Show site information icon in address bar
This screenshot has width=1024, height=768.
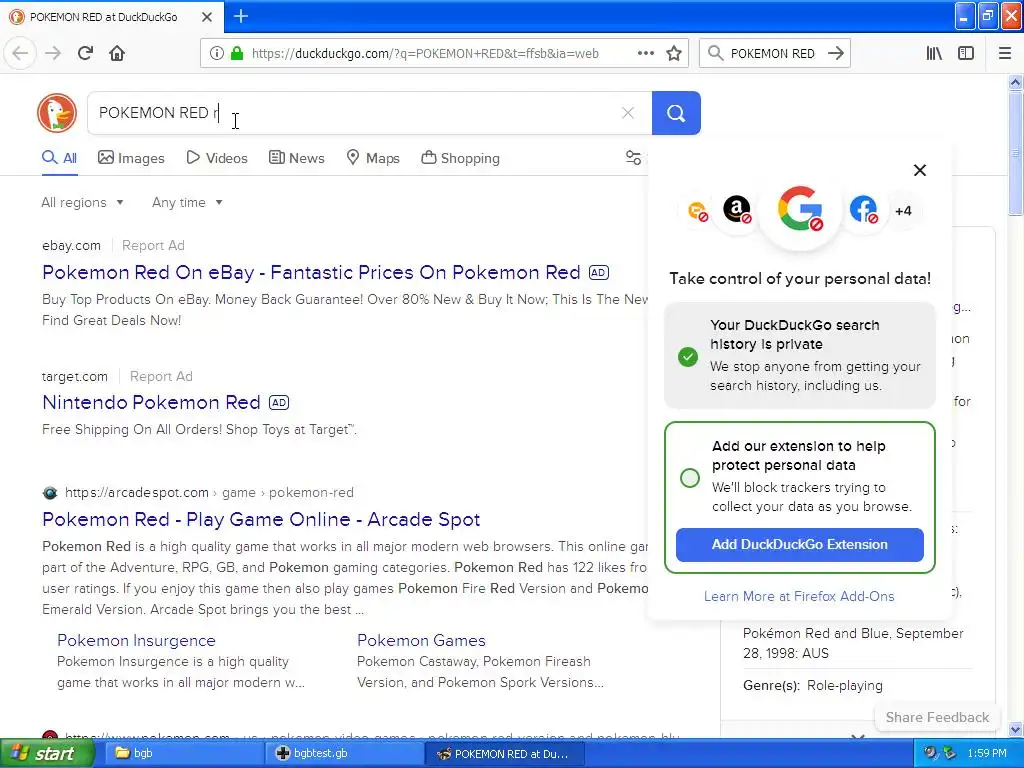(x=217, y=54)
